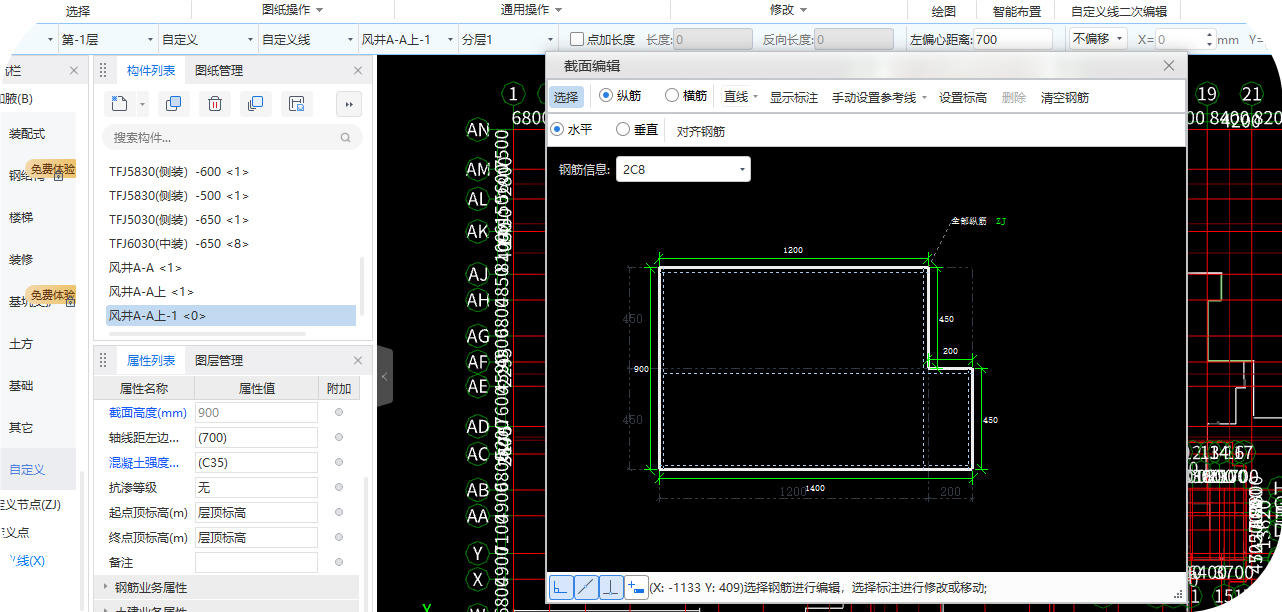Viewport: 1282px width, 612px height.
Task: Toggle 附加 dot for 截面高度 row
Action: pos(339,412)
